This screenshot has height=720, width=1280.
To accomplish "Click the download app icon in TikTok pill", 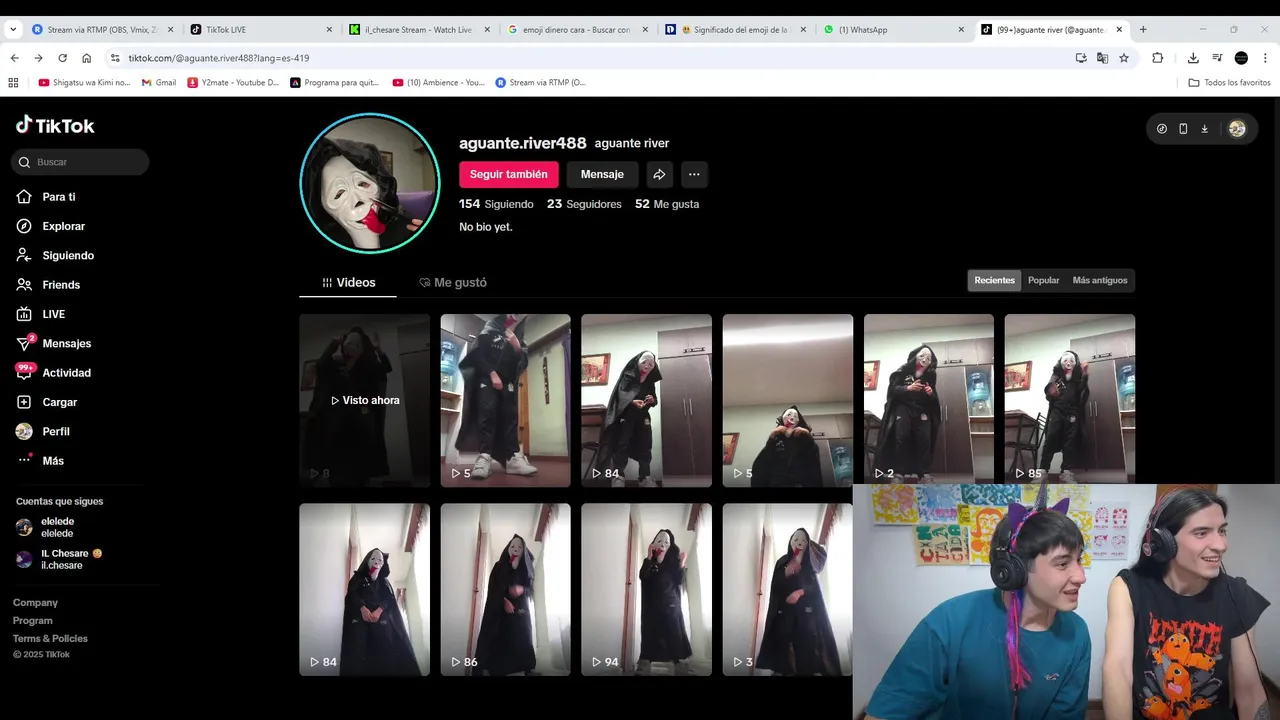I will click(x=1204, y=129).
